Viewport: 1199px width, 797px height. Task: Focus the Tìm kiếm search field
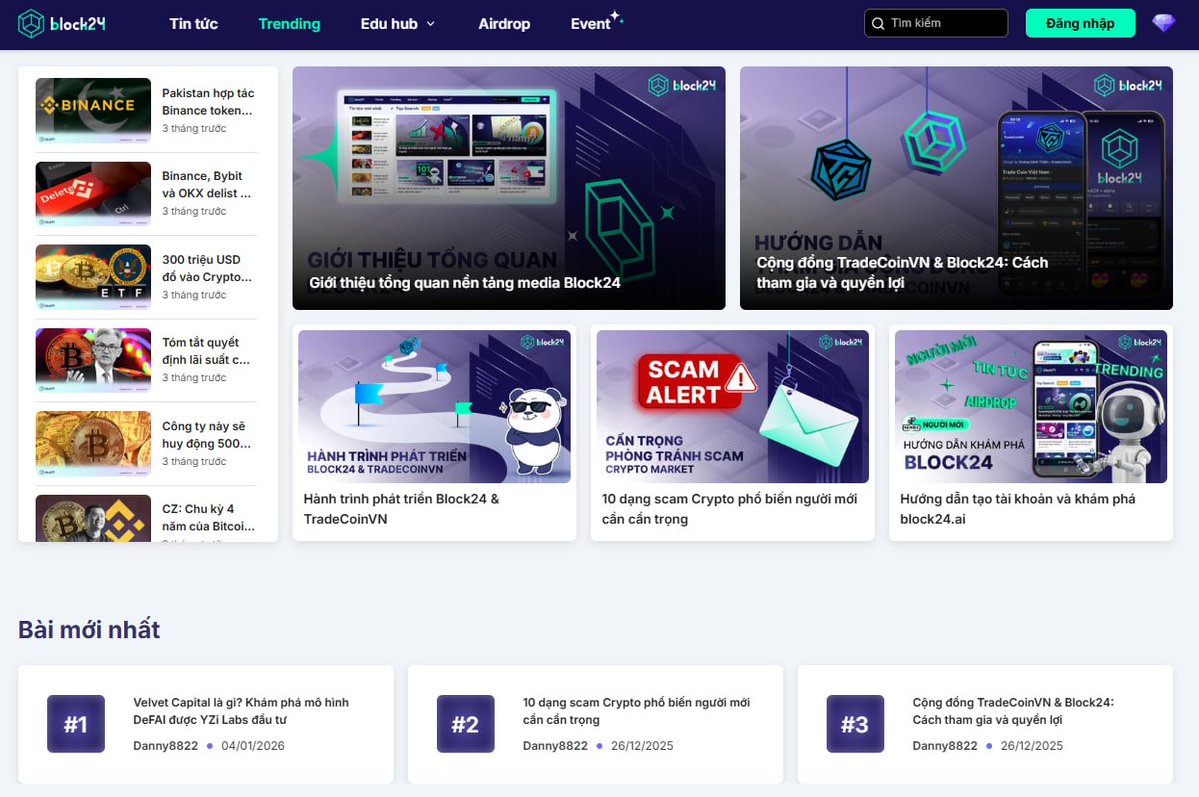(x=936, y=23)
